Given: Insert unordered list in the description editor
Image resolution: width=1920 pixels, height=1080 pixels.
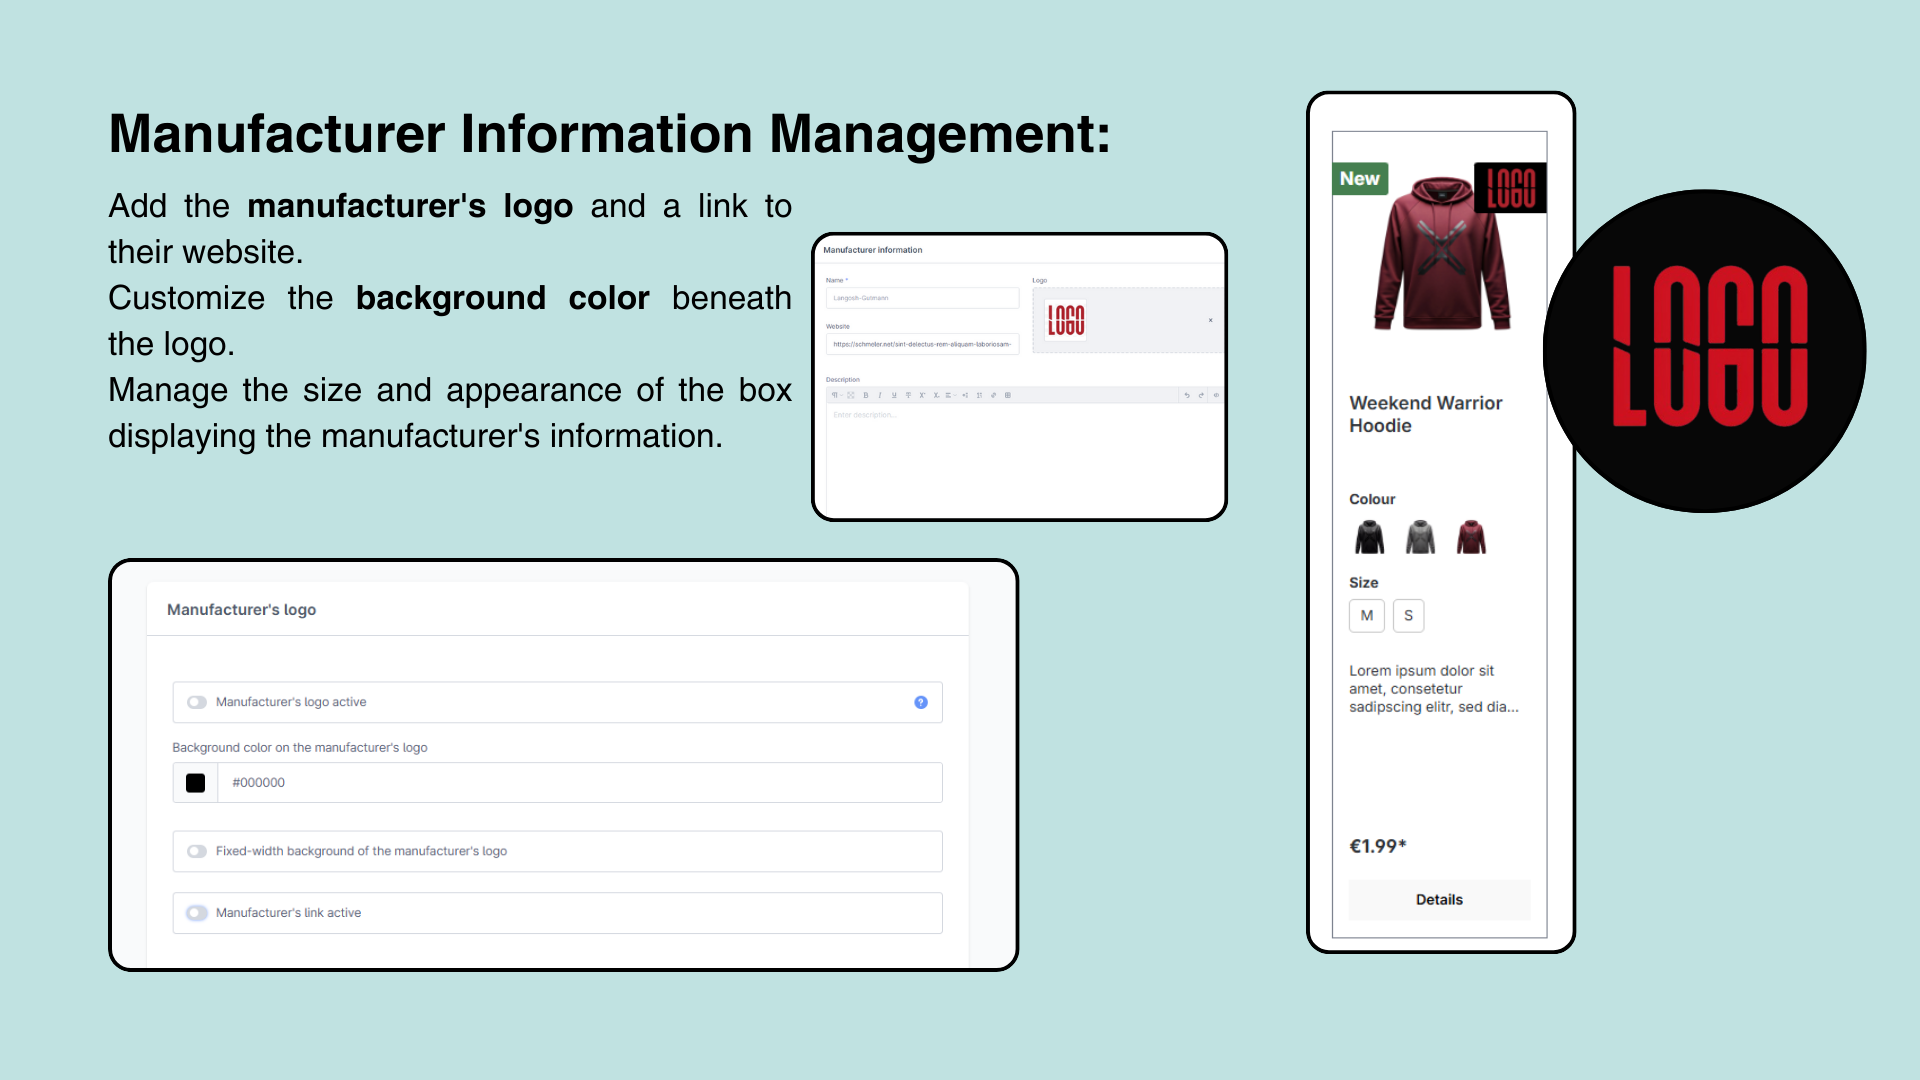Looking at the screenshot, I should 965,395.
